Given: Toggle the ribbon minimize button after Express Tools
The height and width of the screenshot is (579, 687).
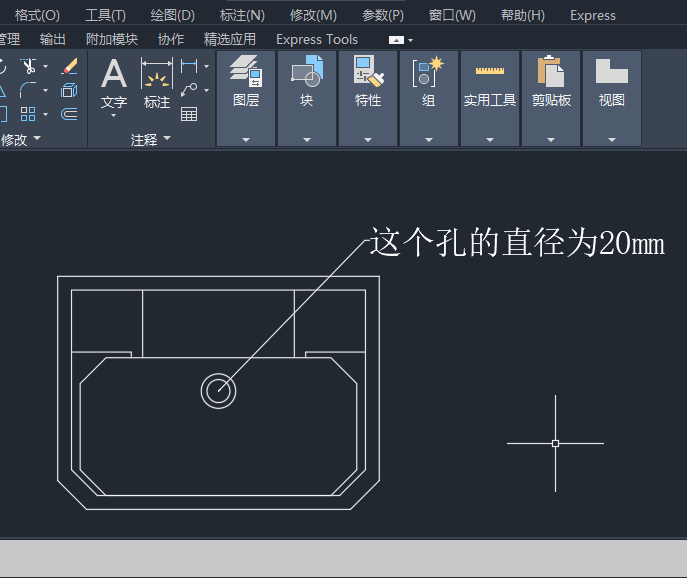Looking at the screenshot, I should pyautogui.click(x=397, y=40).
